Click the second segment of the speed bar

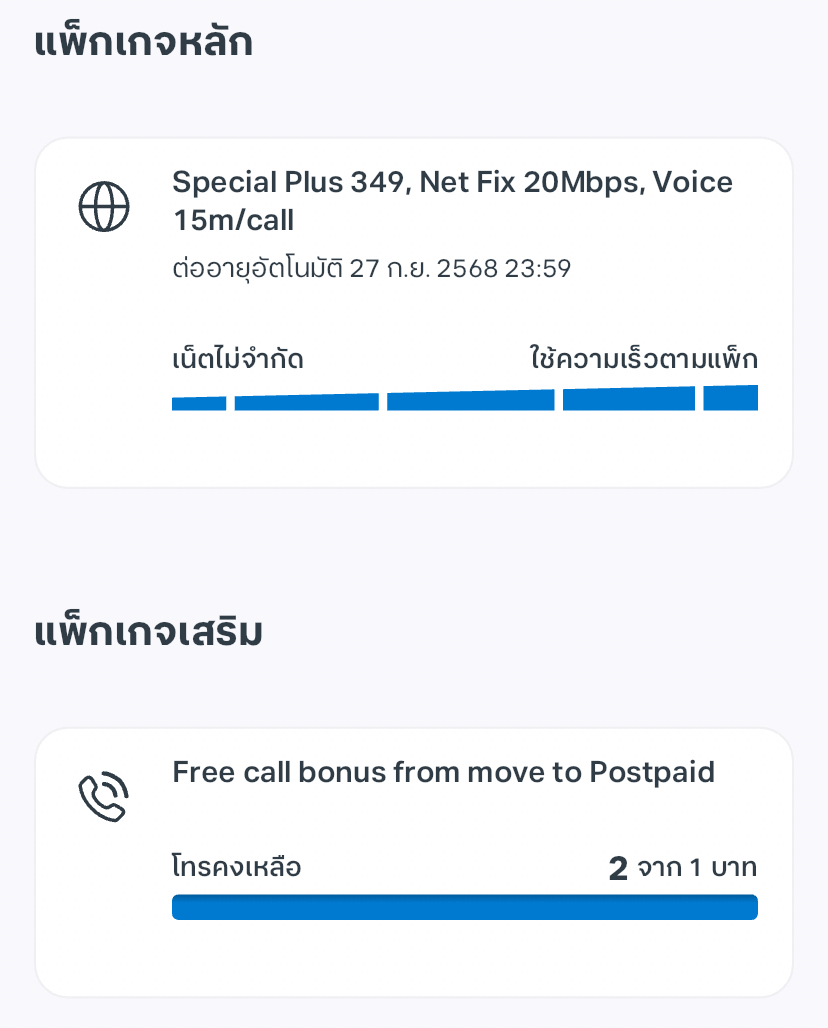point(307,402)
